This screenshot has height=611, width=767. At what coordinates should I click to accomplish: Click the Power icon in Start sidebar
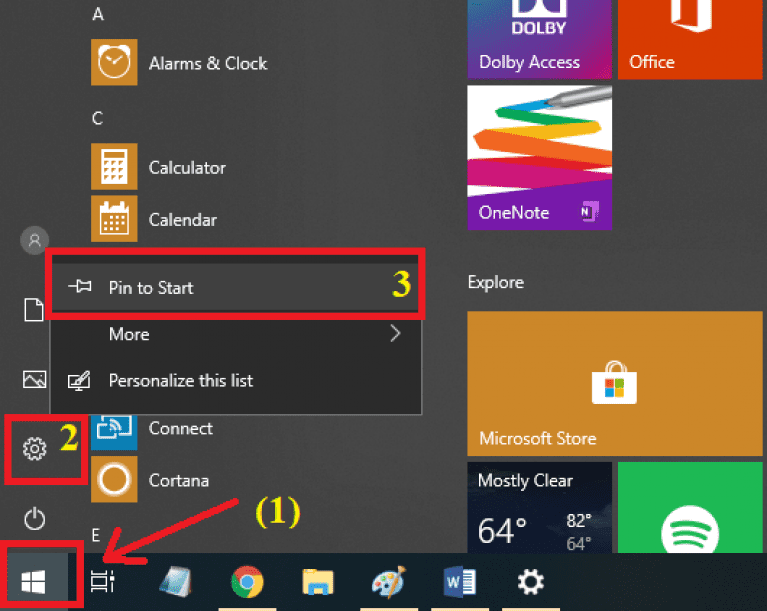[x=35, y=518]
